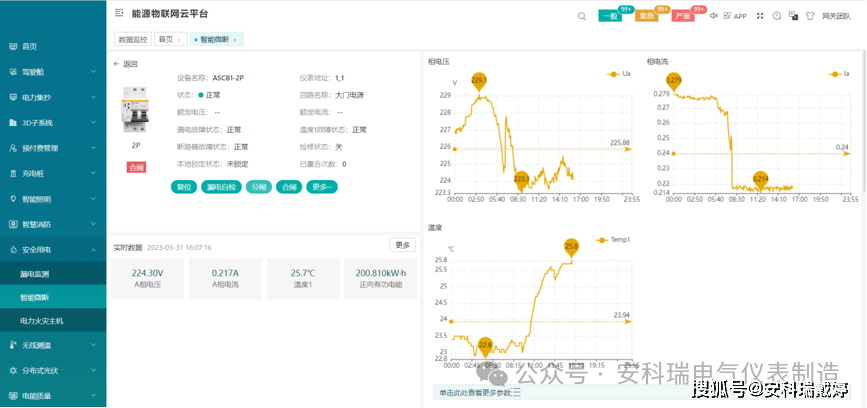Open the 一般 alarm badge
The height and width of the screenshot is (408, 867).
pos(610,16)
